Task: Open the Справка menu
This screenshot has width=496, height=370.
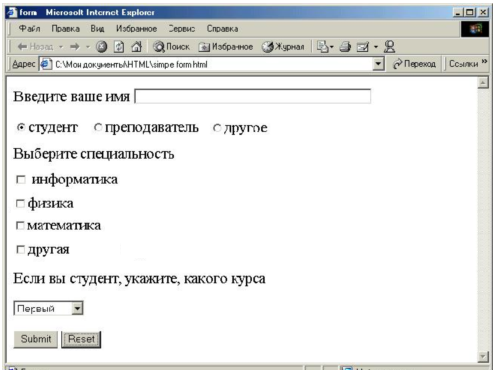Action: point(222,29)
